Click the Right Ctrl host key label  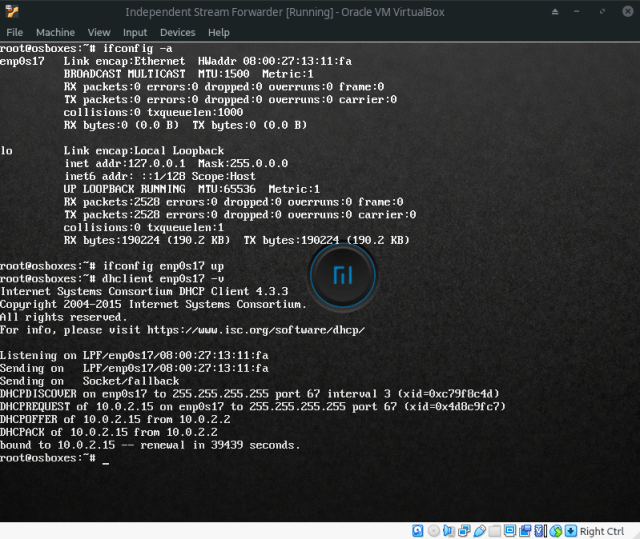[602, 531]
